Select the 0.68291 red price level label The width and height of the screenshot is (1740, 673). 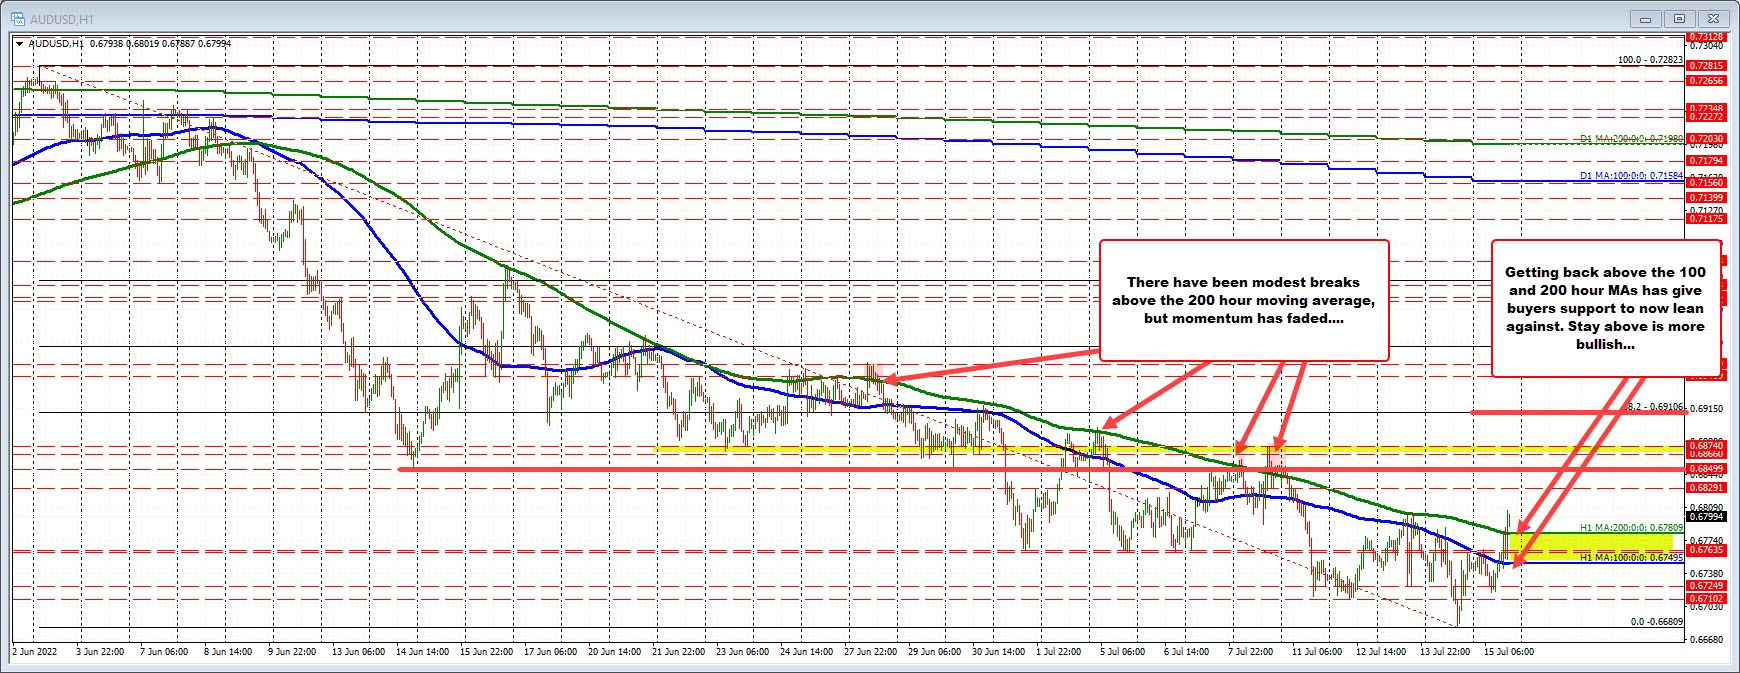(1705, 487)
